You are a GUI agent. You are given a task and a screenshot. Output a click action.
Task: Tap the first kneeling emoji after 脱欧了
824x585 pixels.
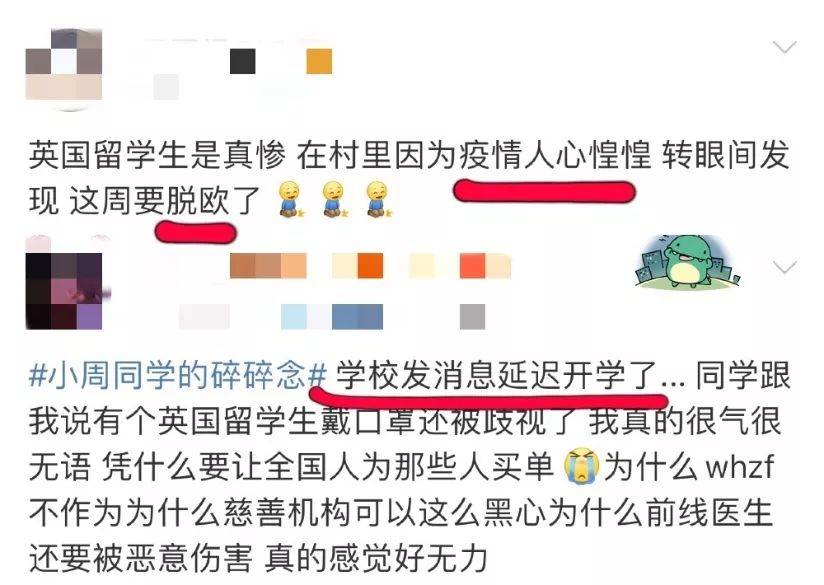click(x=291, y=199)
